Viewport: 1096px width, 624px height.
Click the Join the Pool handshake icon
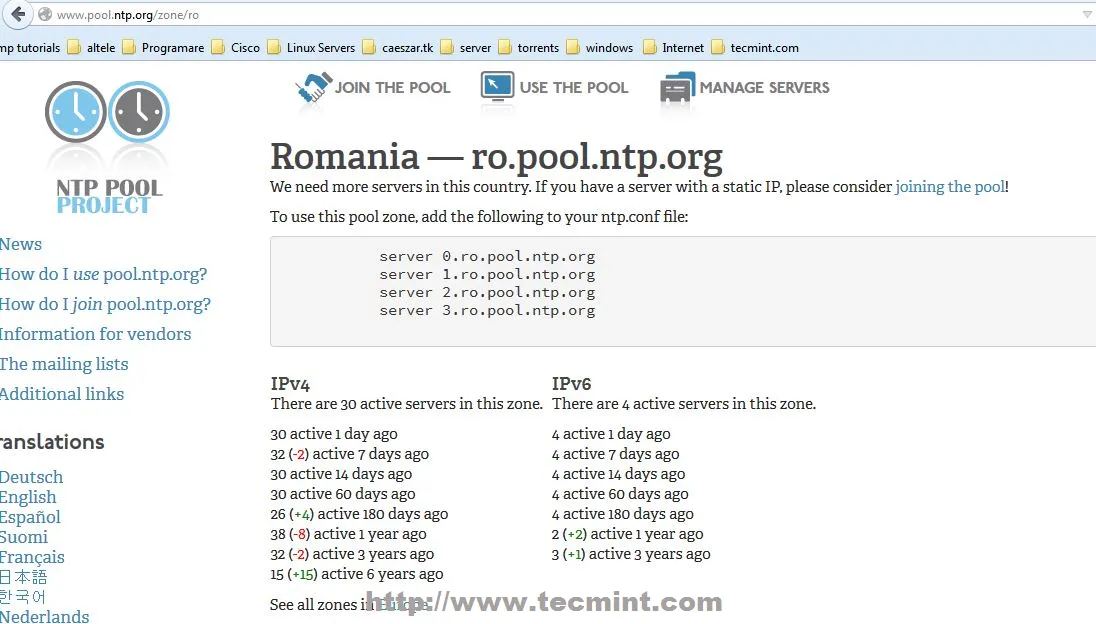313,88
